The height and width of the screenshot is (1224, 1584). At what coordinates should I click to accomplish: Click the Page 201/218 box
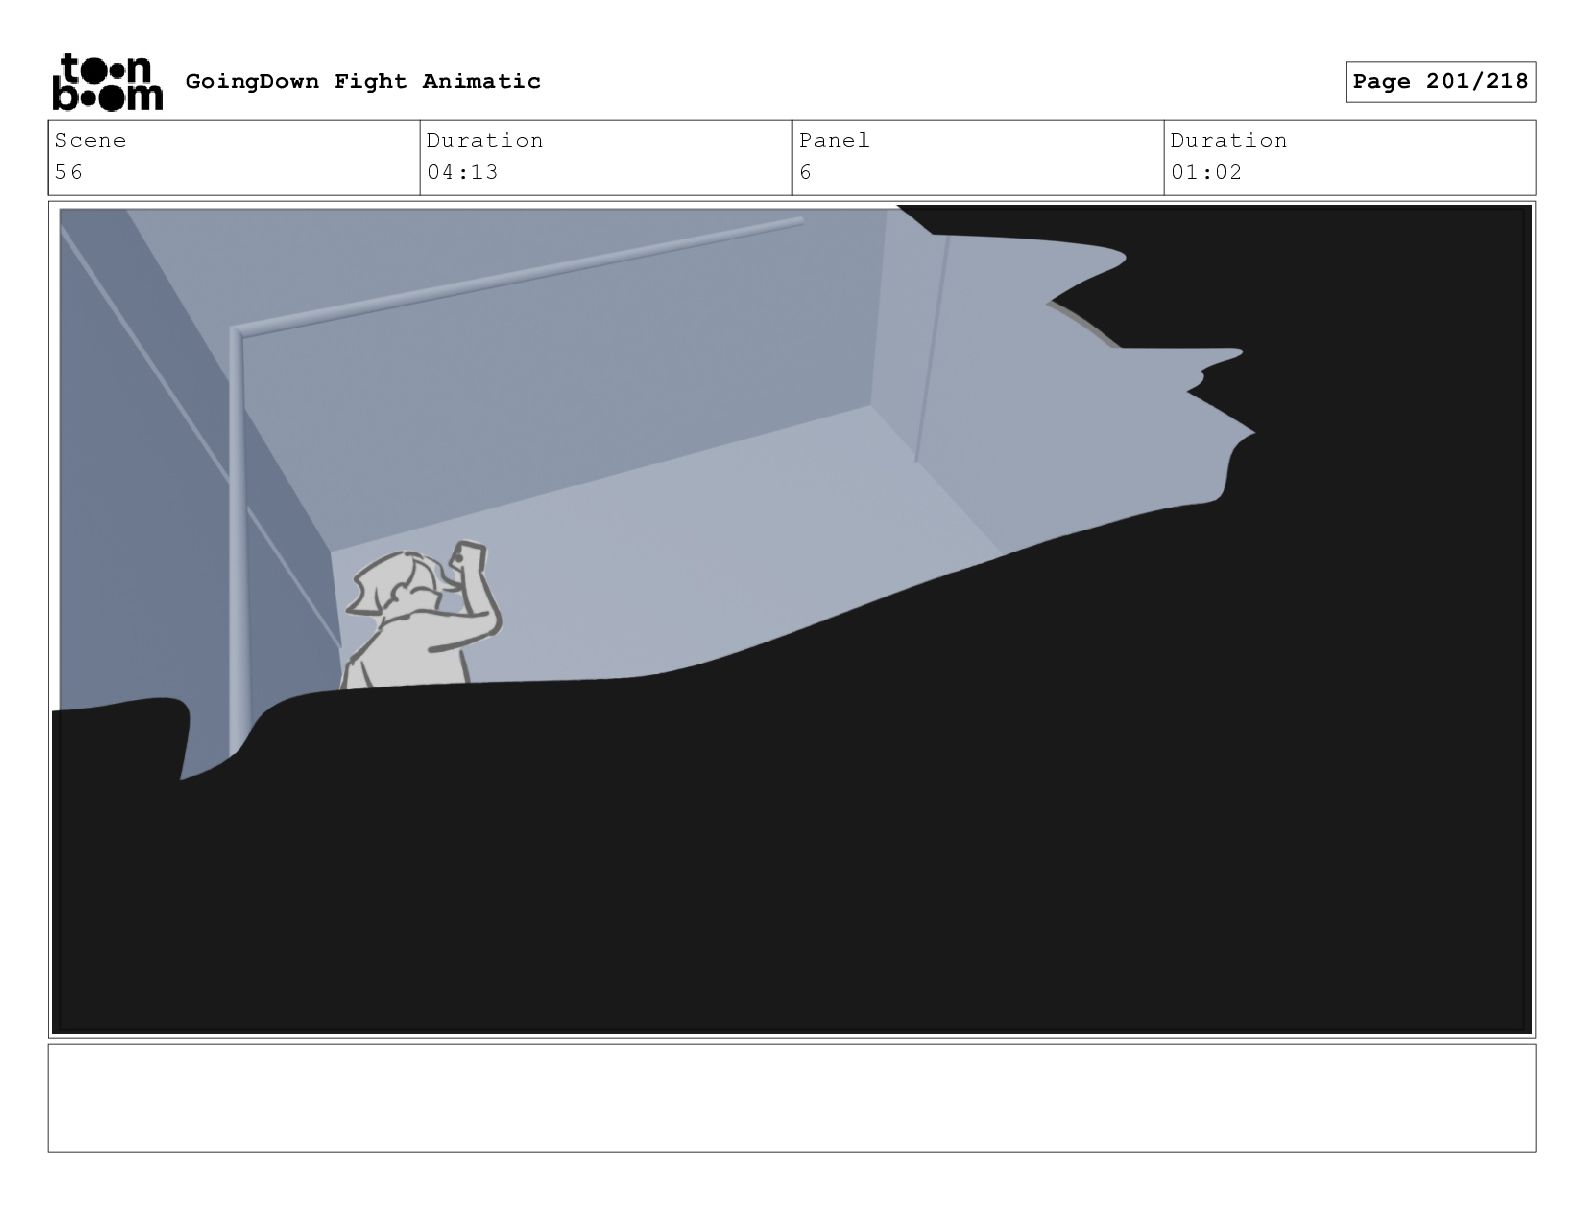tap(1440, 82)
